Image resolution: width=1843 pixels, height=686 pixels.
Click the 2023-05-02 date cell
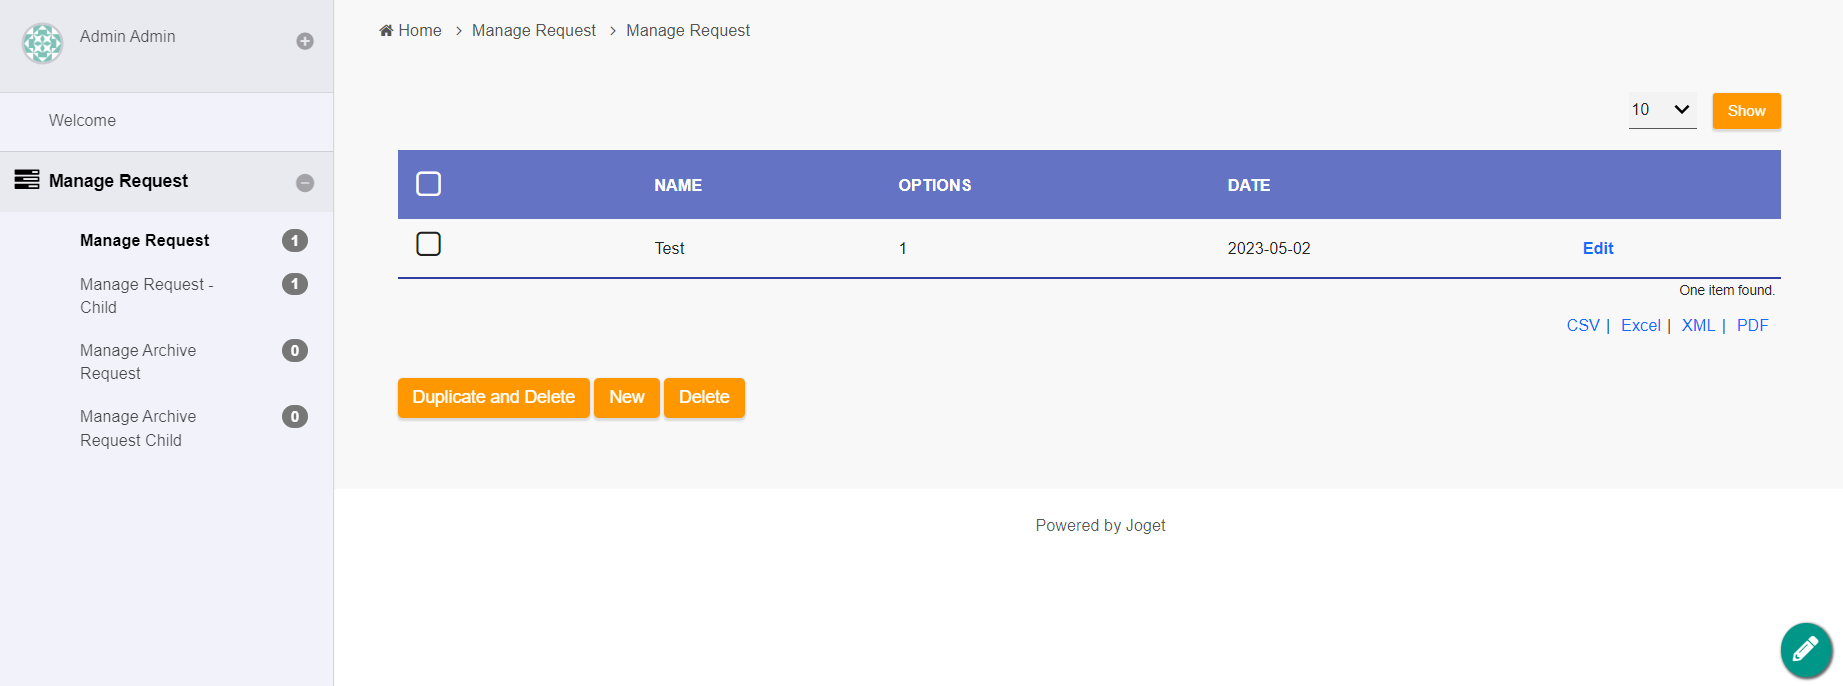tap(1269, 248)
